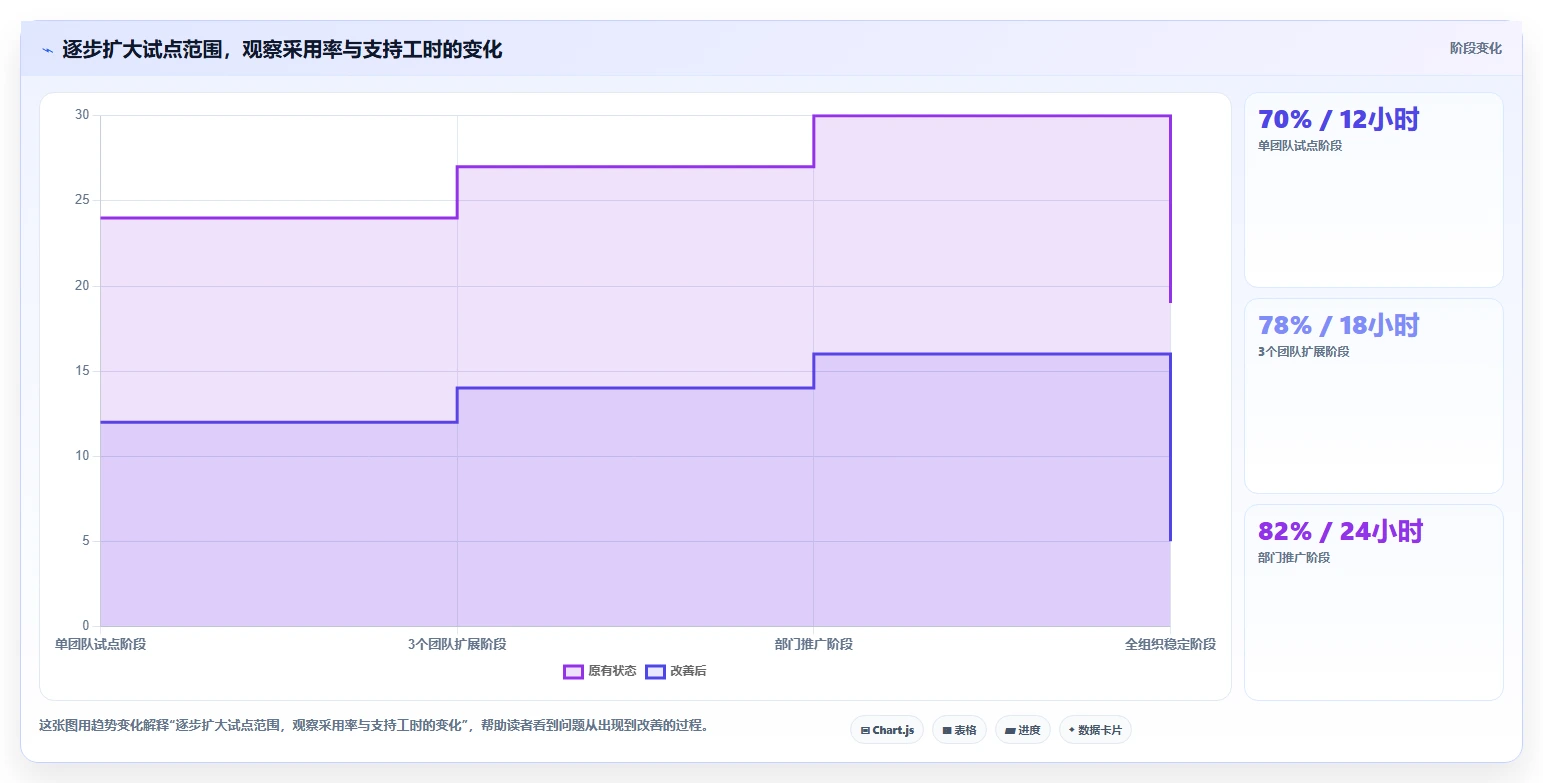Toggle the 改善后 legend swatch
This screenshot has height=783, width=1543.
655,671
